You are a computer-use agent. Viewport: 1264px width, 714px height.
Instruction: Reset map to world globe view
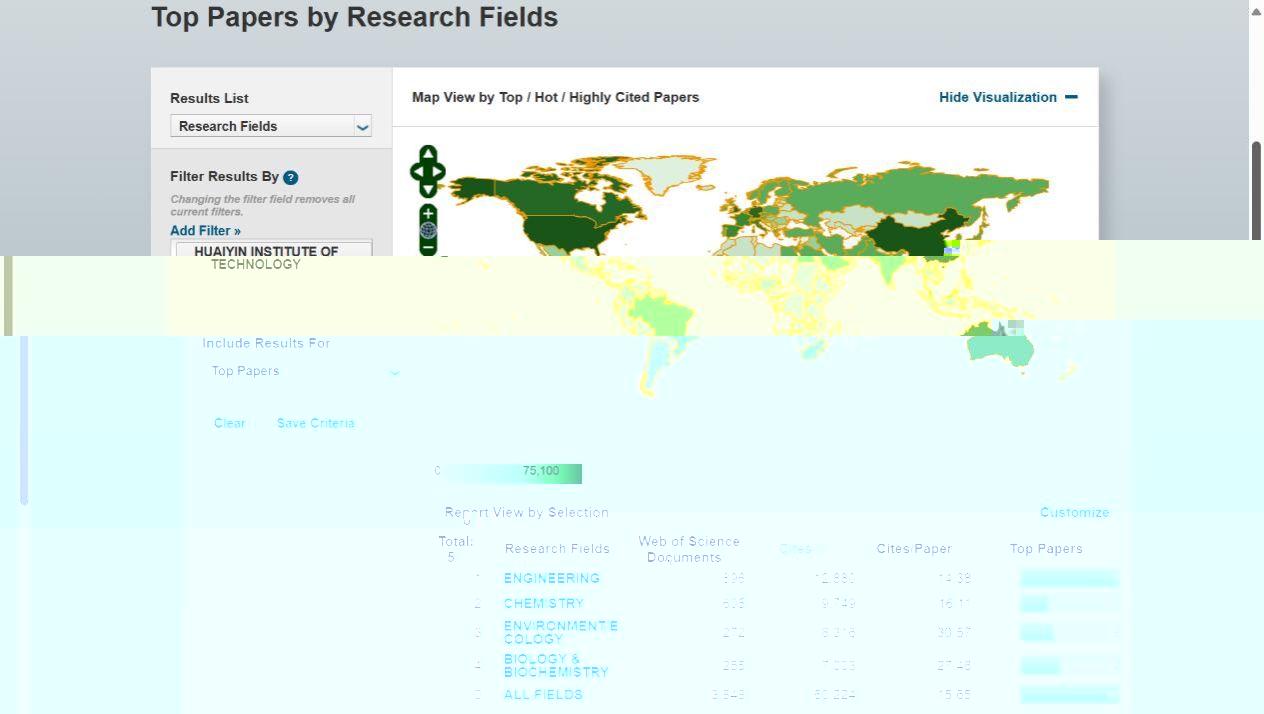[x=428, y=230]
